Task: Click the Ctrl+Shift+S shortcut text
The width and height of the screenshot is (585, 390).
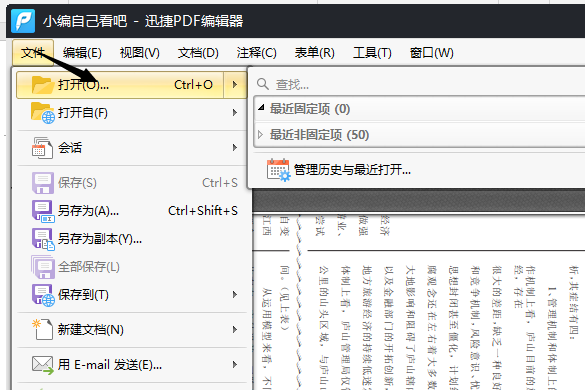Action: pos(203,211)
